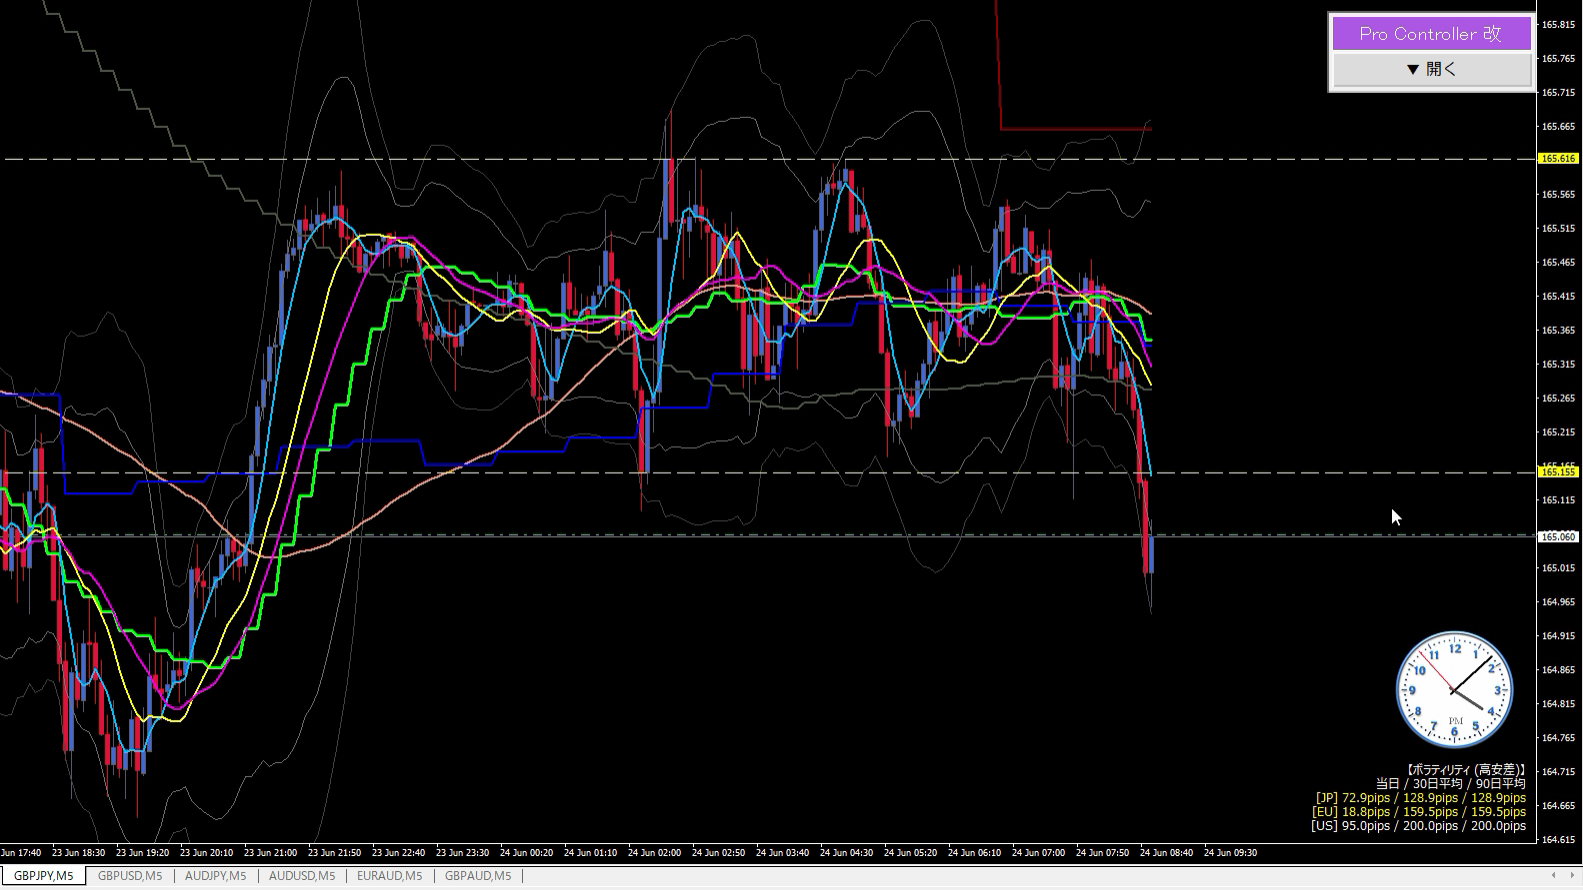Click the [JP] 72.9pips volatility line

1420,798
